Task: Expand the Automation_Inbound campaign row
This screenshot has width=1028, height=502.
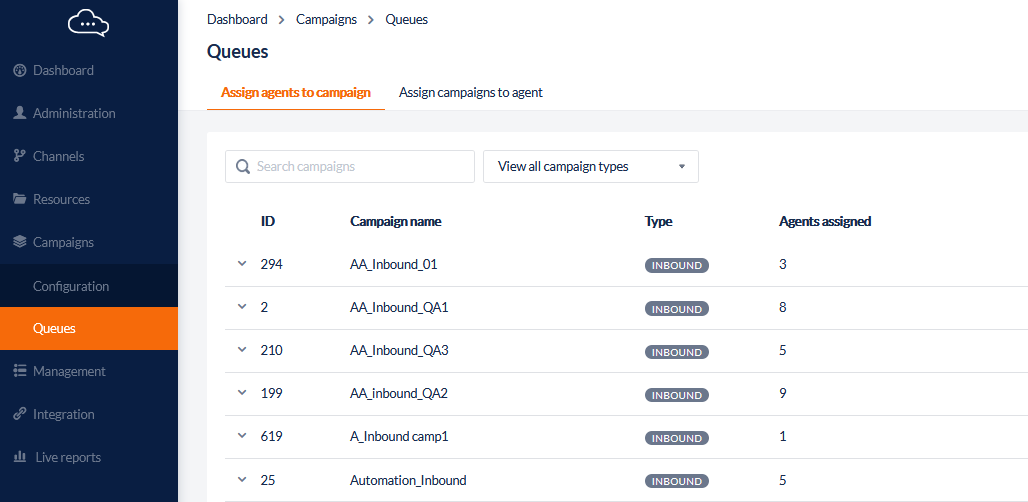Action: pyautogui.click(x=241, y=480)
